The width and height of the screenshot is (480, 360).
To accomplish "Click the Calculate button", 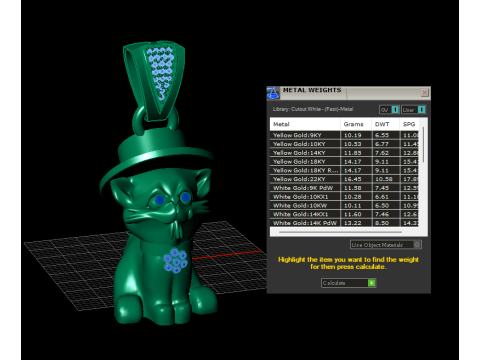I will point(349,283).
